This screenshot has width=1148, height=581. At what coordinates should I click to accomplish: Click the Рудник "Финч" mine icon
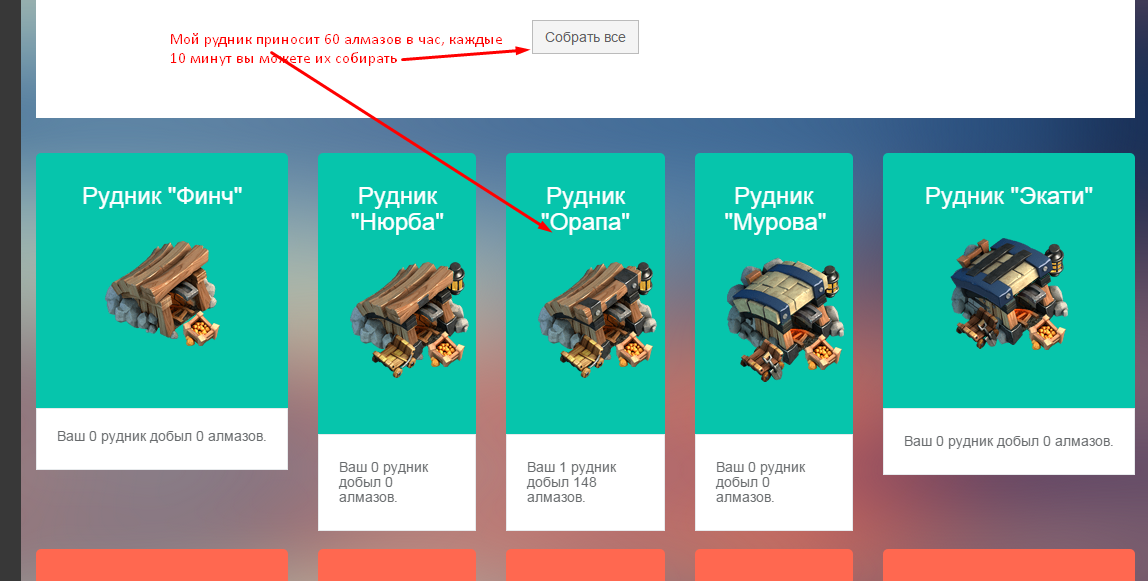(x=161, y=295)
